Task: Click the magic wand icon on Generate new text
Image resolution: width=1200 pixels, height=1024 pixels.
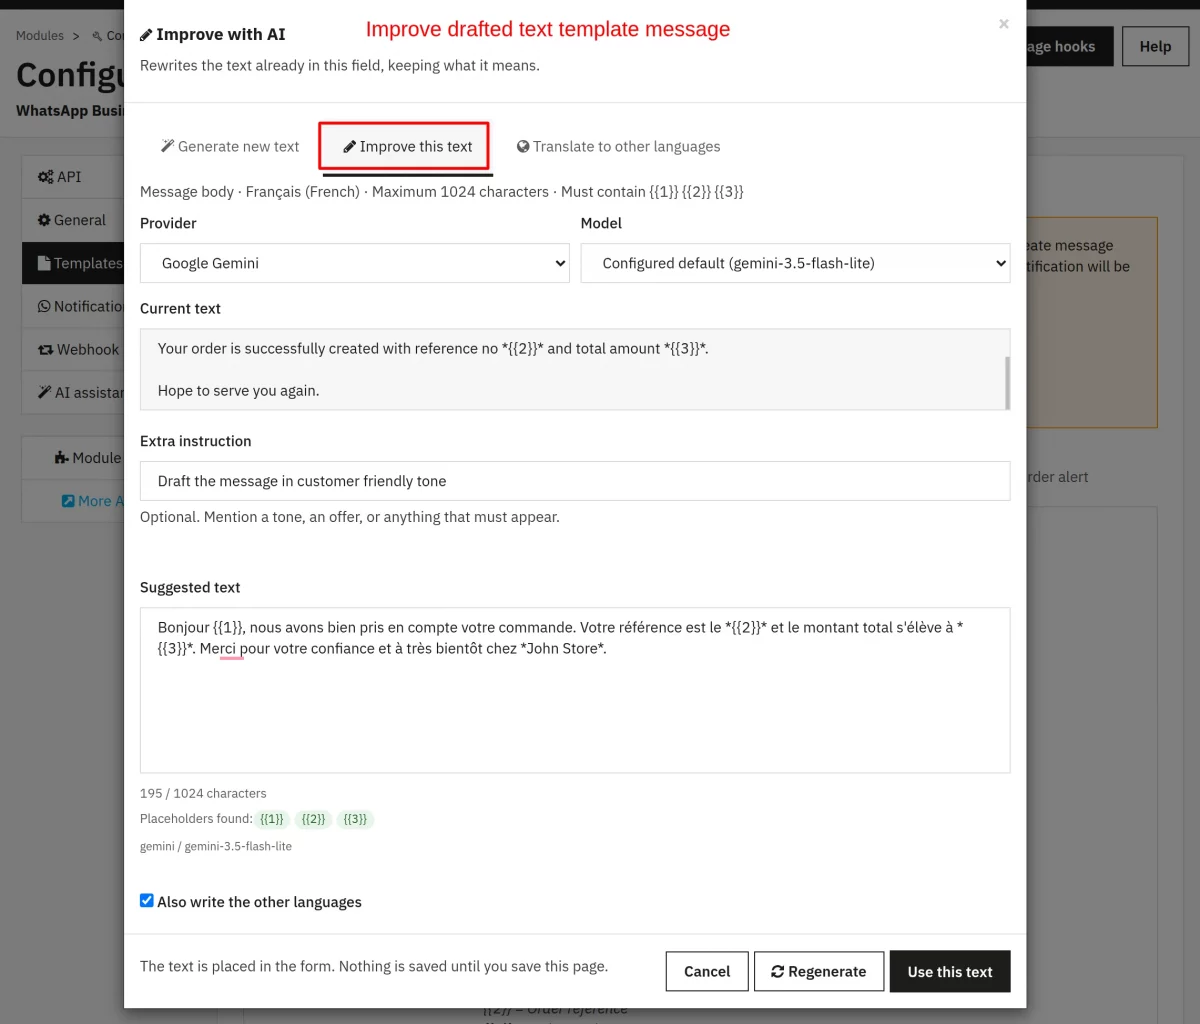Action: pos(167,146)
